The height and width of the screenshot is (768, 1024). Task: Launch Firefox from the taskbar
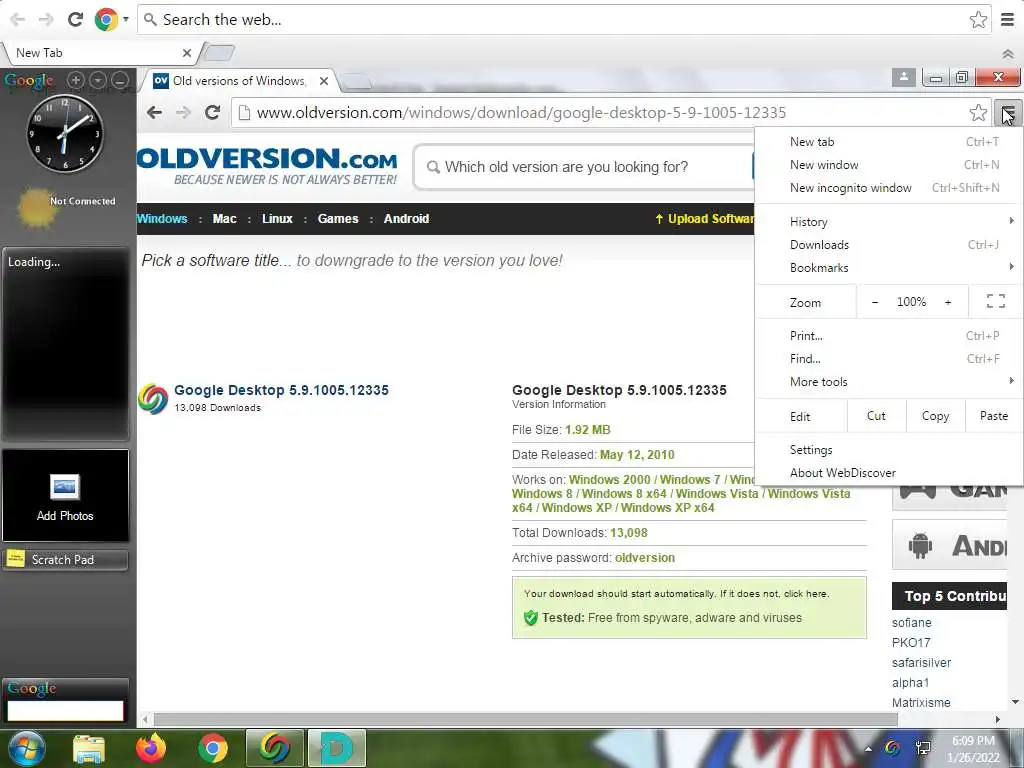pyautogui.click(x=151, y=748)
